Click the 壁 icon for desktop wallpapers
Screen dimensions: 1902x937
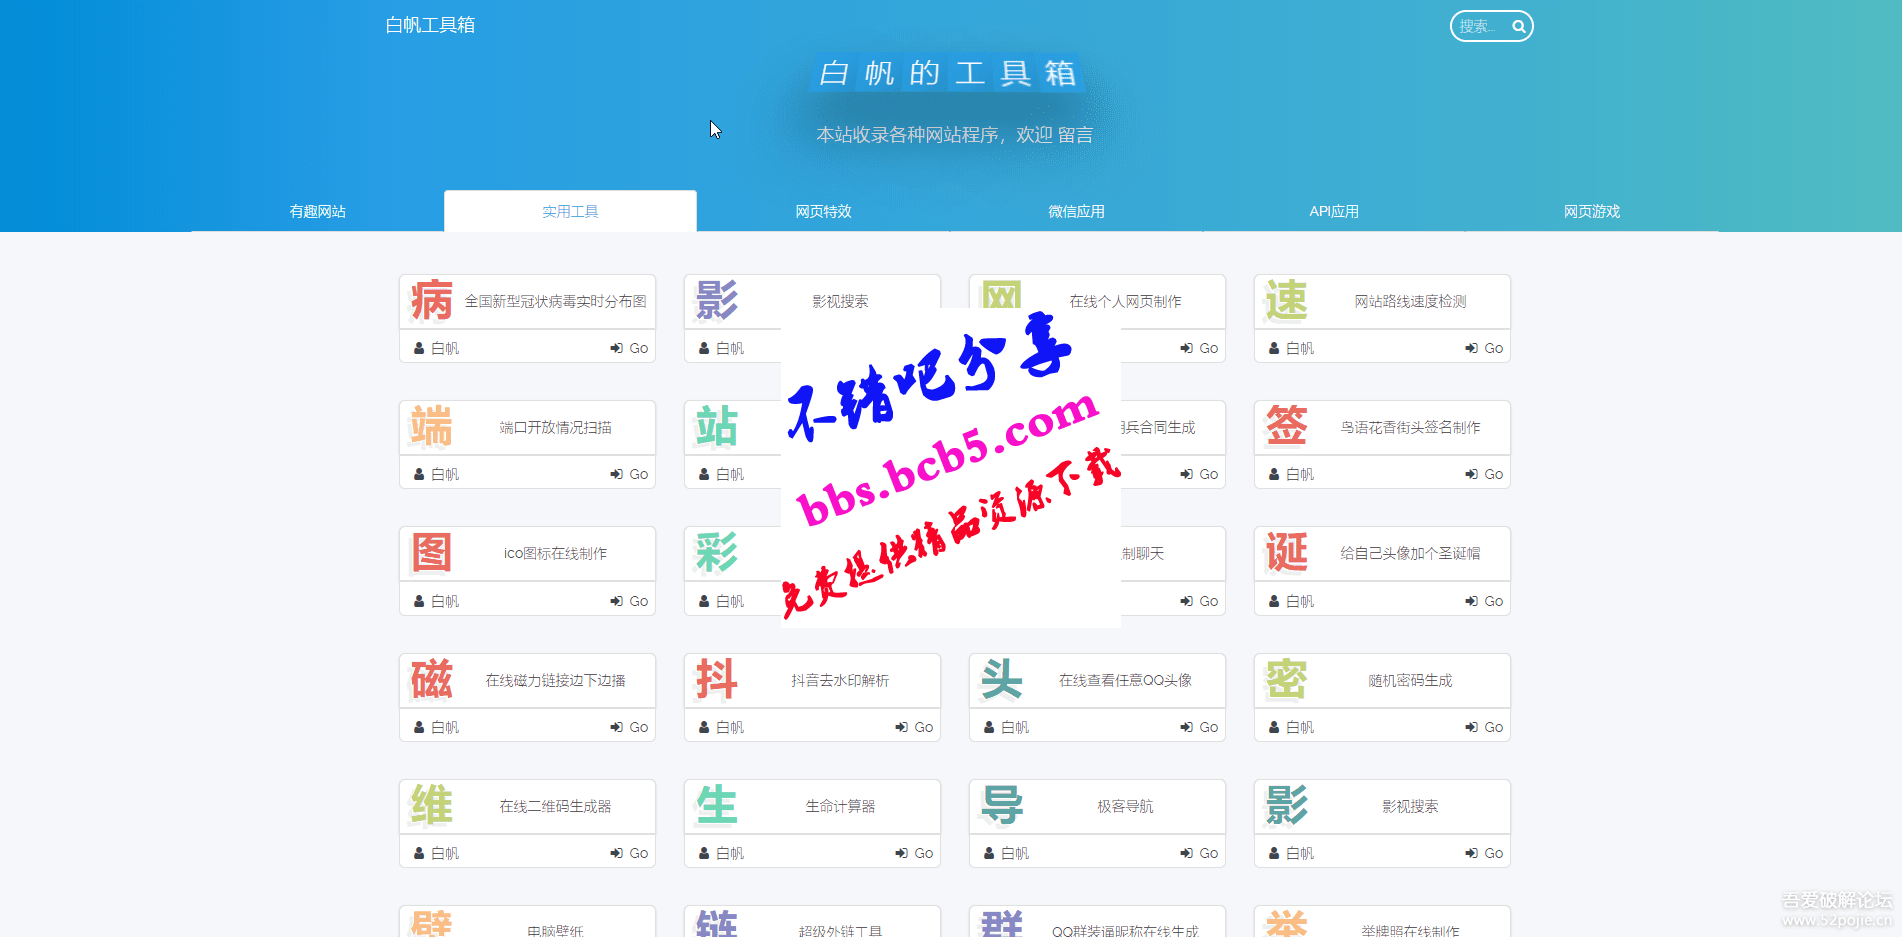tap(431, 923)
